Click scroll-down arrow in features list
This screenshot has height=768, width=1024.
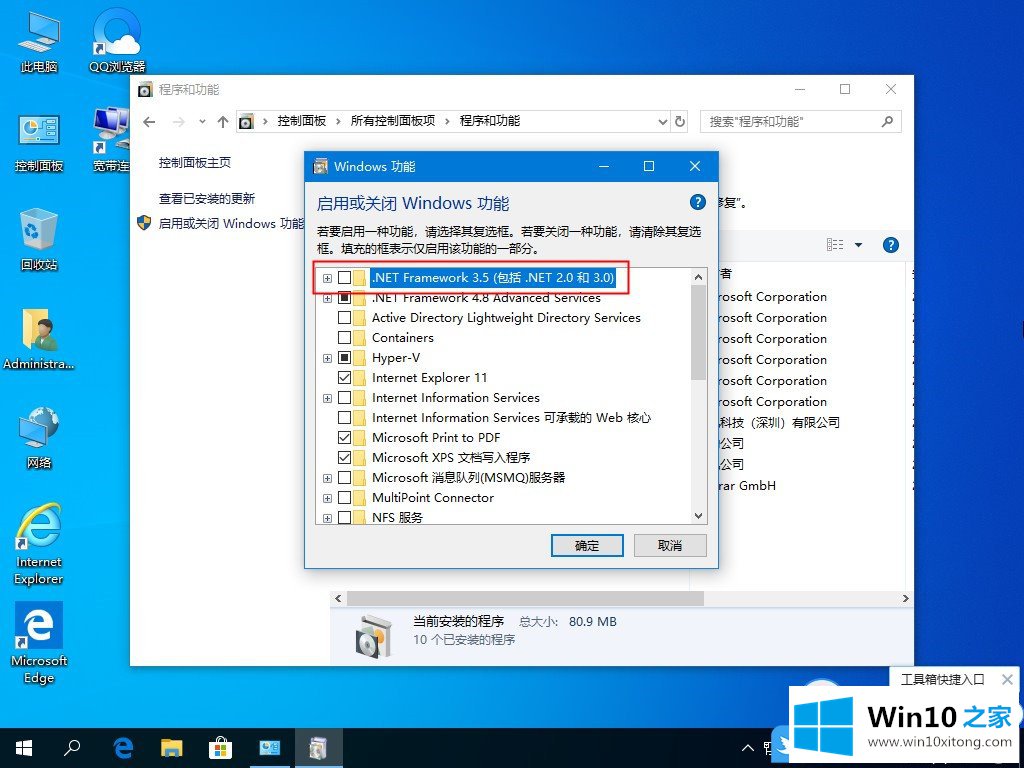pyautogui.click(x=698, y=516)
